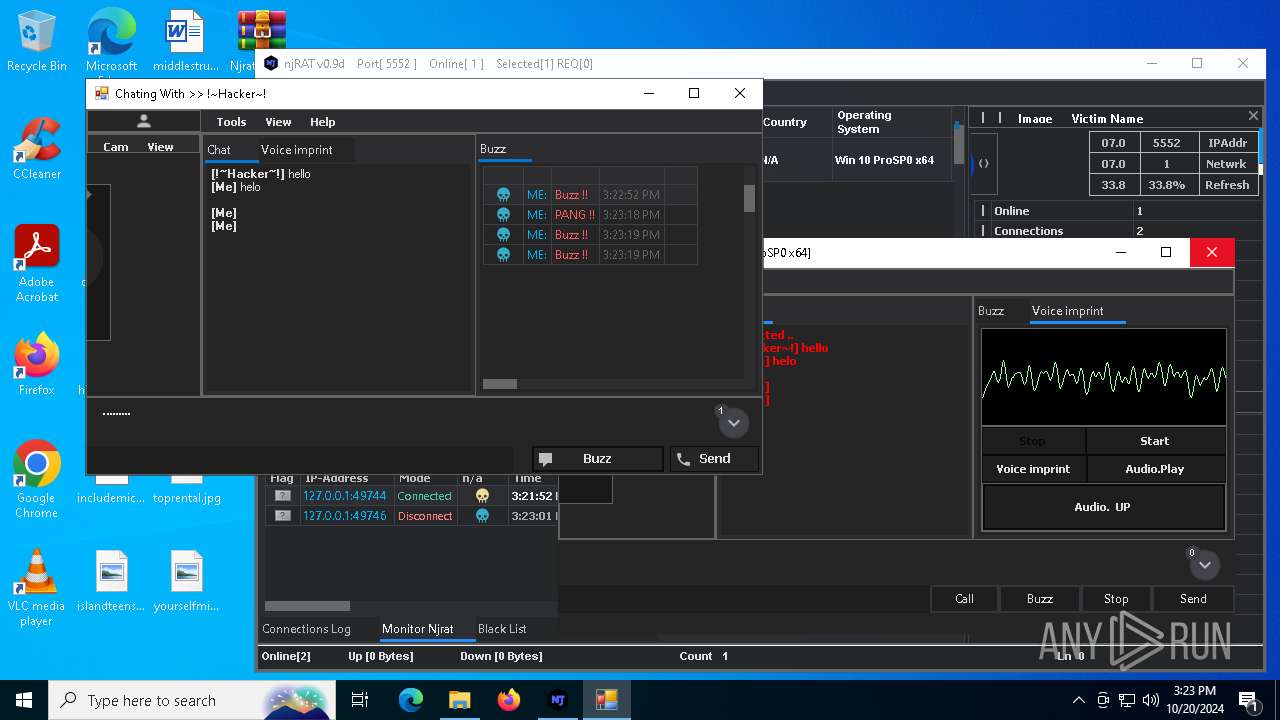Click njRAT icon in the taskbar
Viewport: 1280px width, 720px height.
[558, 700]
